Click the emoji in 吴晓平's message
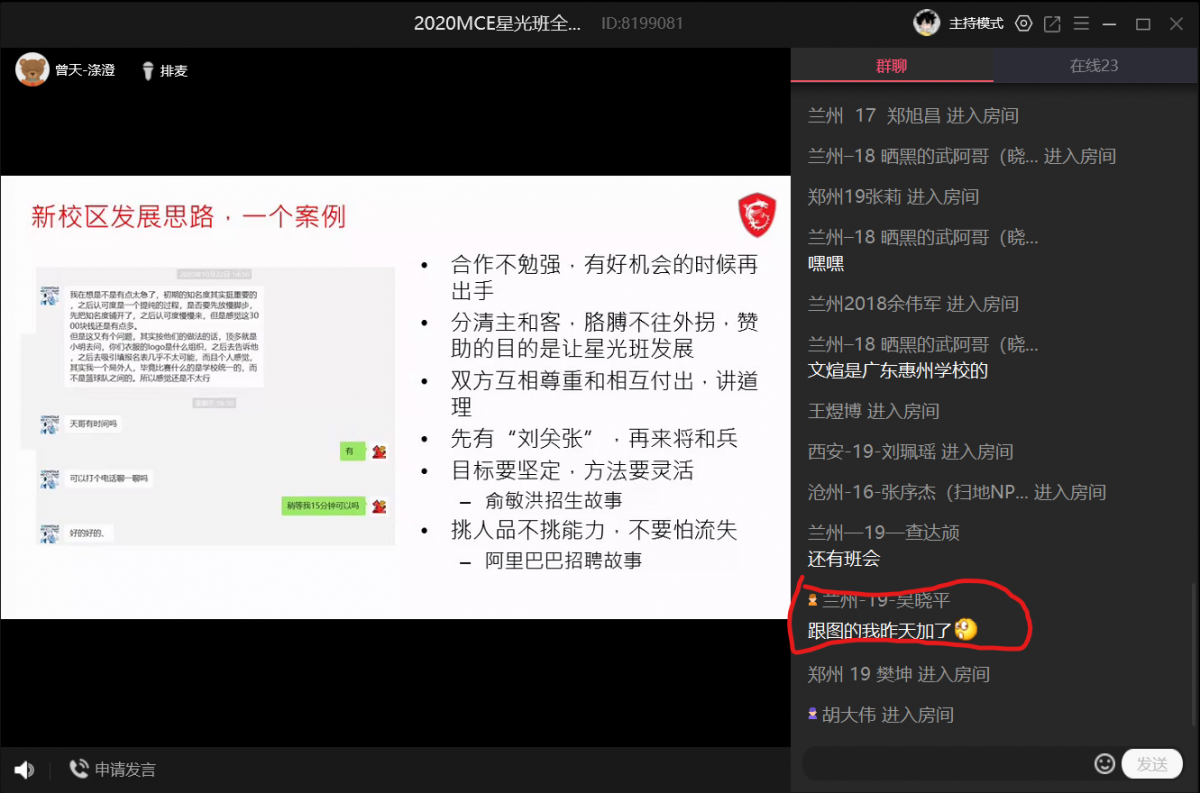Viewport: 1200px width, 793px height. [x=965, y=630]
